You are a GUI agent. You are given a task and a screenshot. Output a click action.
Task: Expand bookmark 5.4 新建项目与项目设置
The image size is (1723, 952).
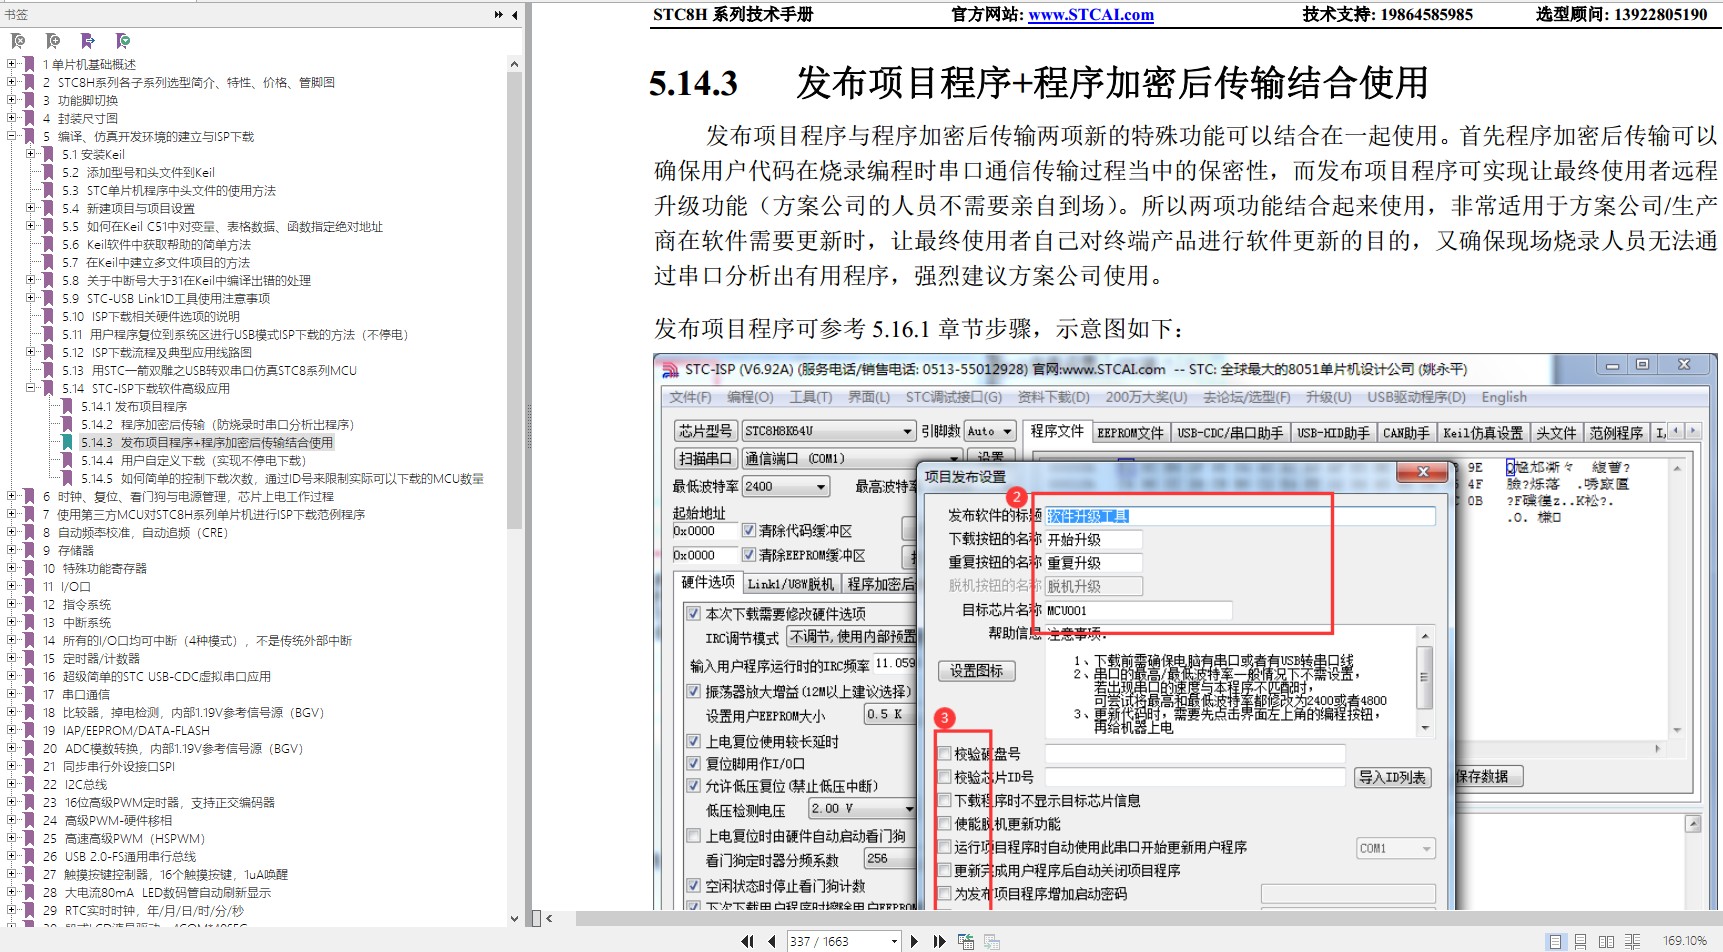(31, 208)
